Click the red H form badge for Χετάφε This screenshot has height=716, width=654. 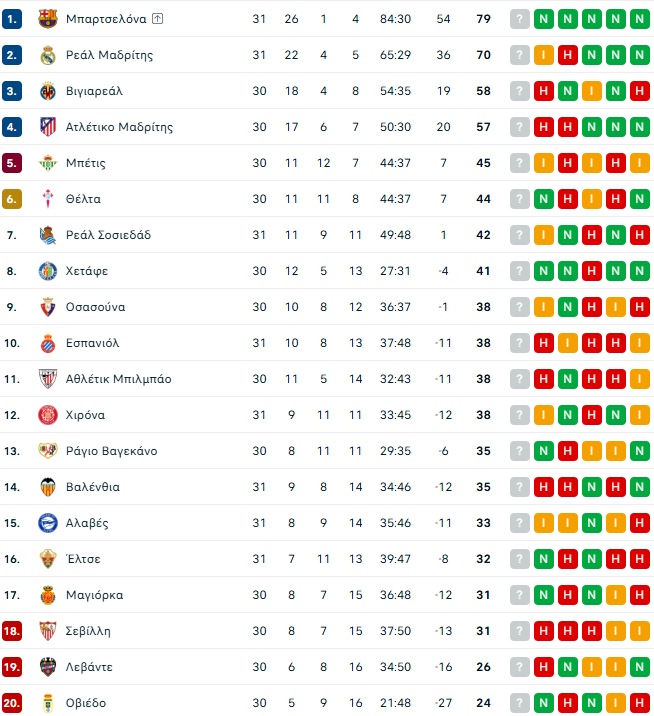coord(592,271)
